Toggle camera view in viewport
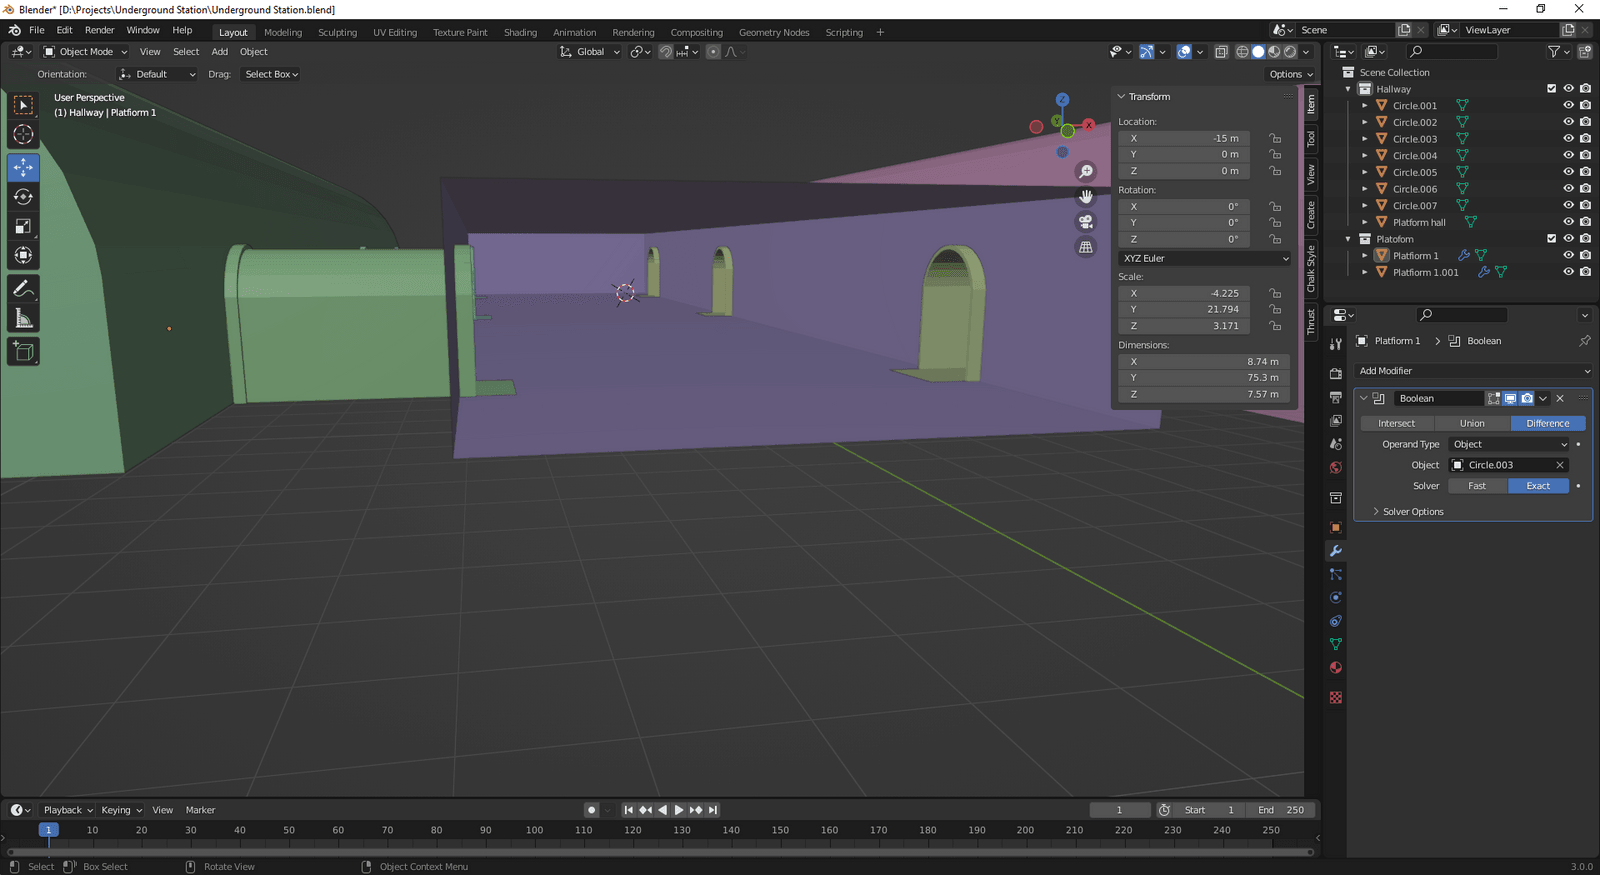 1086,222
